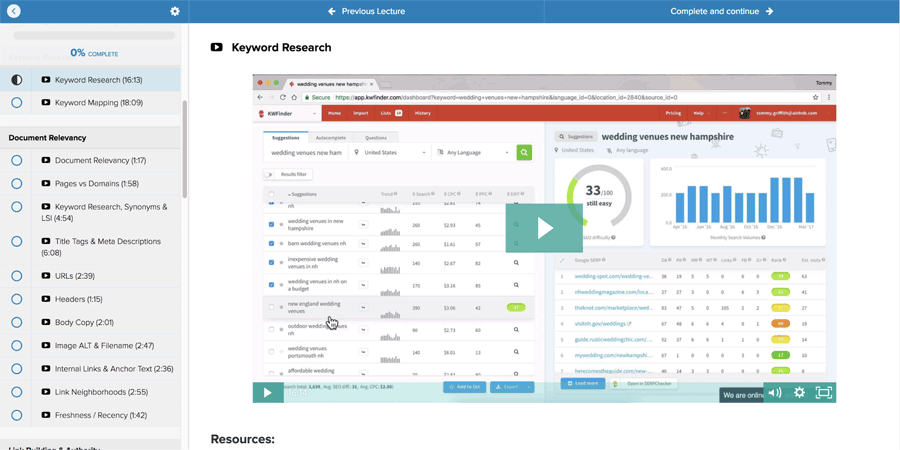Click left arrow icon in Previous Lecture
Image resolution: width=900 pixels, height=450 pixels.
(332, 11)
